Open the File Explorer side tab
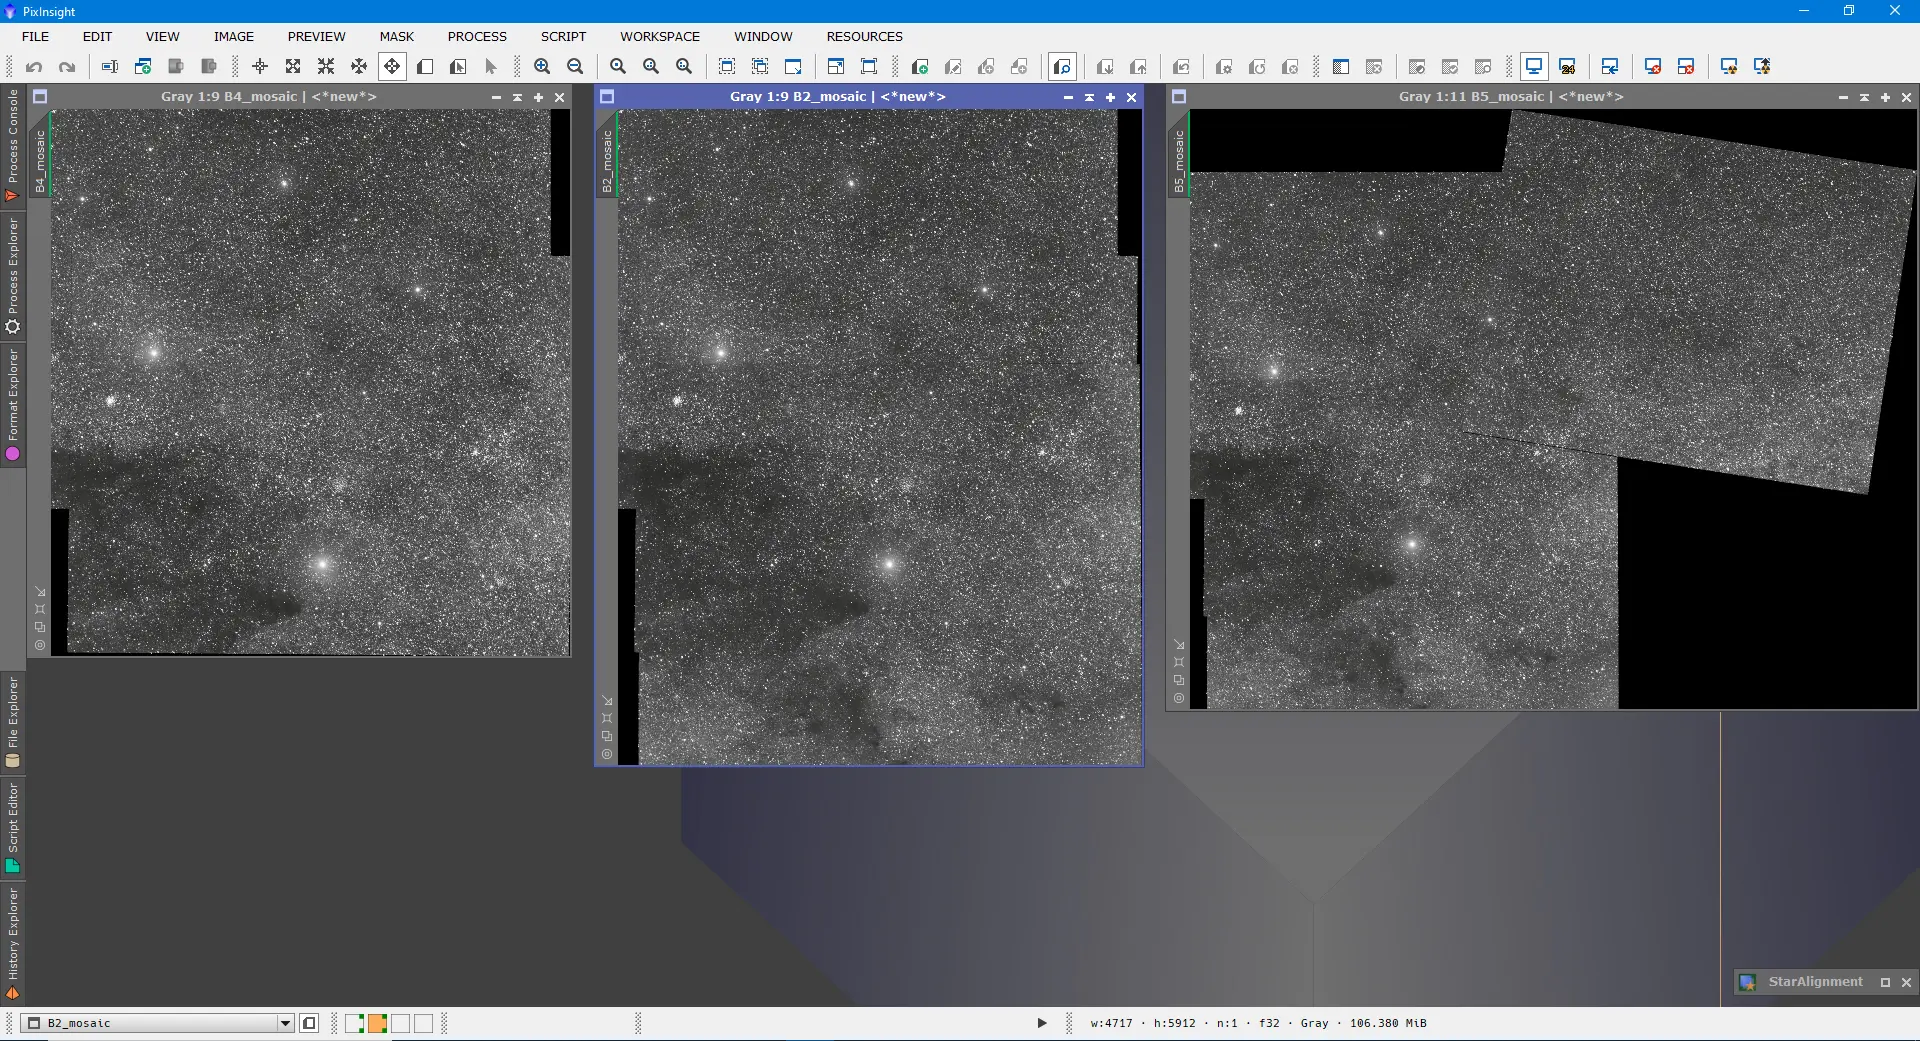The height and width of the screenshot is (1041, 1920). click(12, 721)
